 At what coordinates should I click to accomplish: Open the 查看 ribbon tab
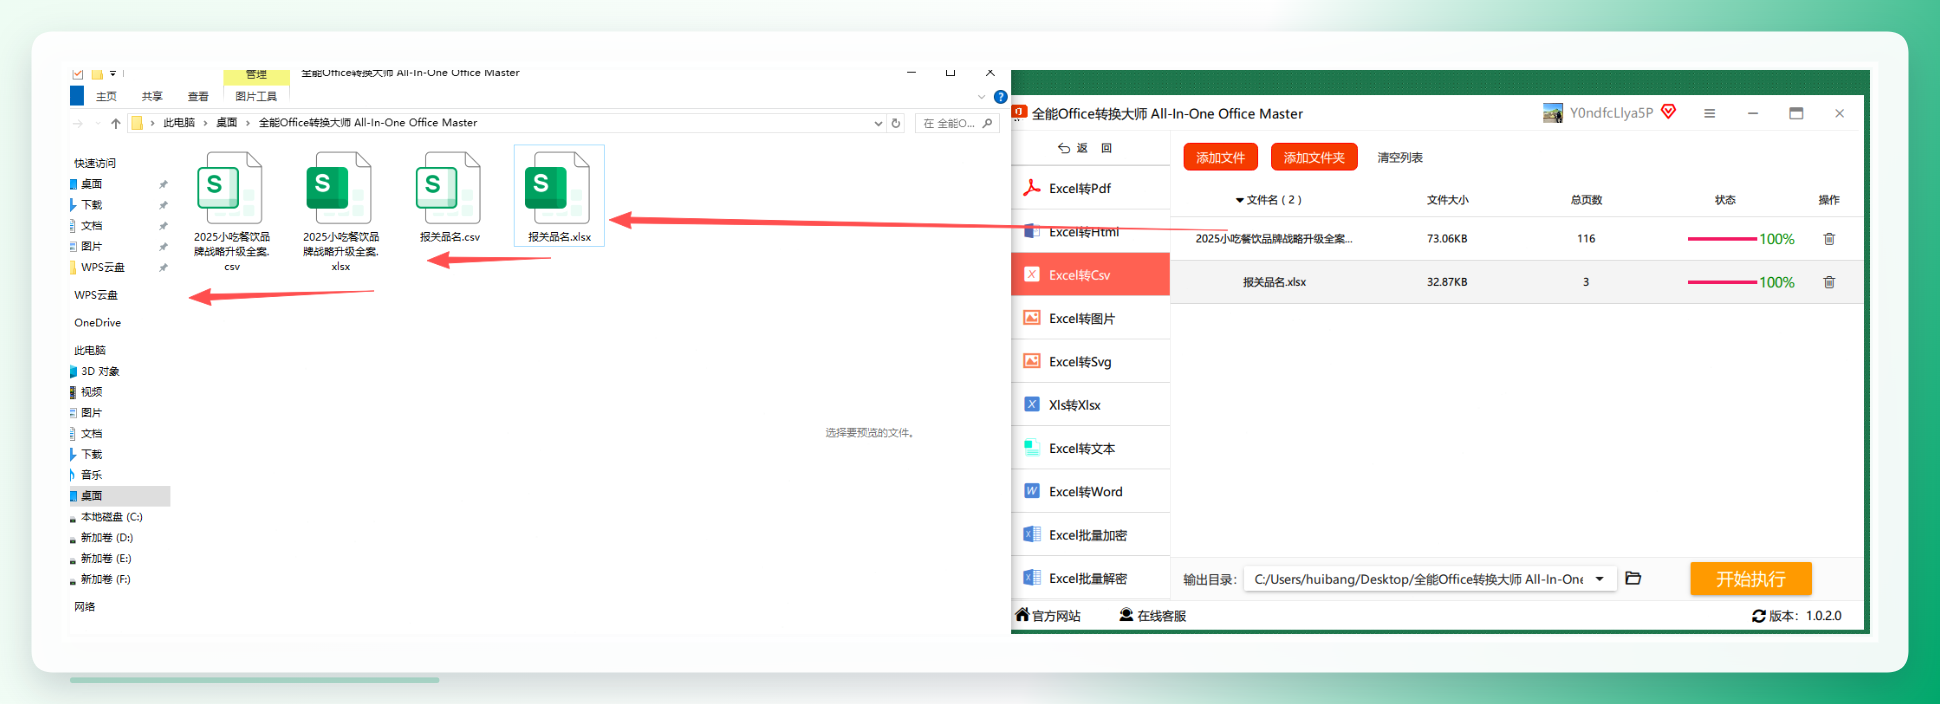[198, 97]
